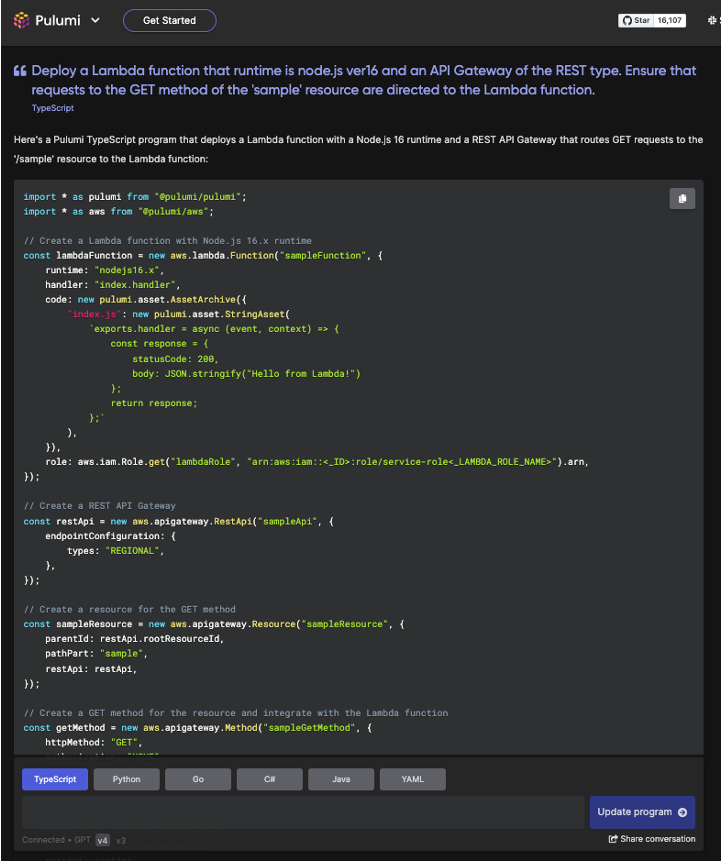The width and height of the screenshot is (722, 862).
Task: Switch to the C# language tab
Action: click(x=269, y=779)
